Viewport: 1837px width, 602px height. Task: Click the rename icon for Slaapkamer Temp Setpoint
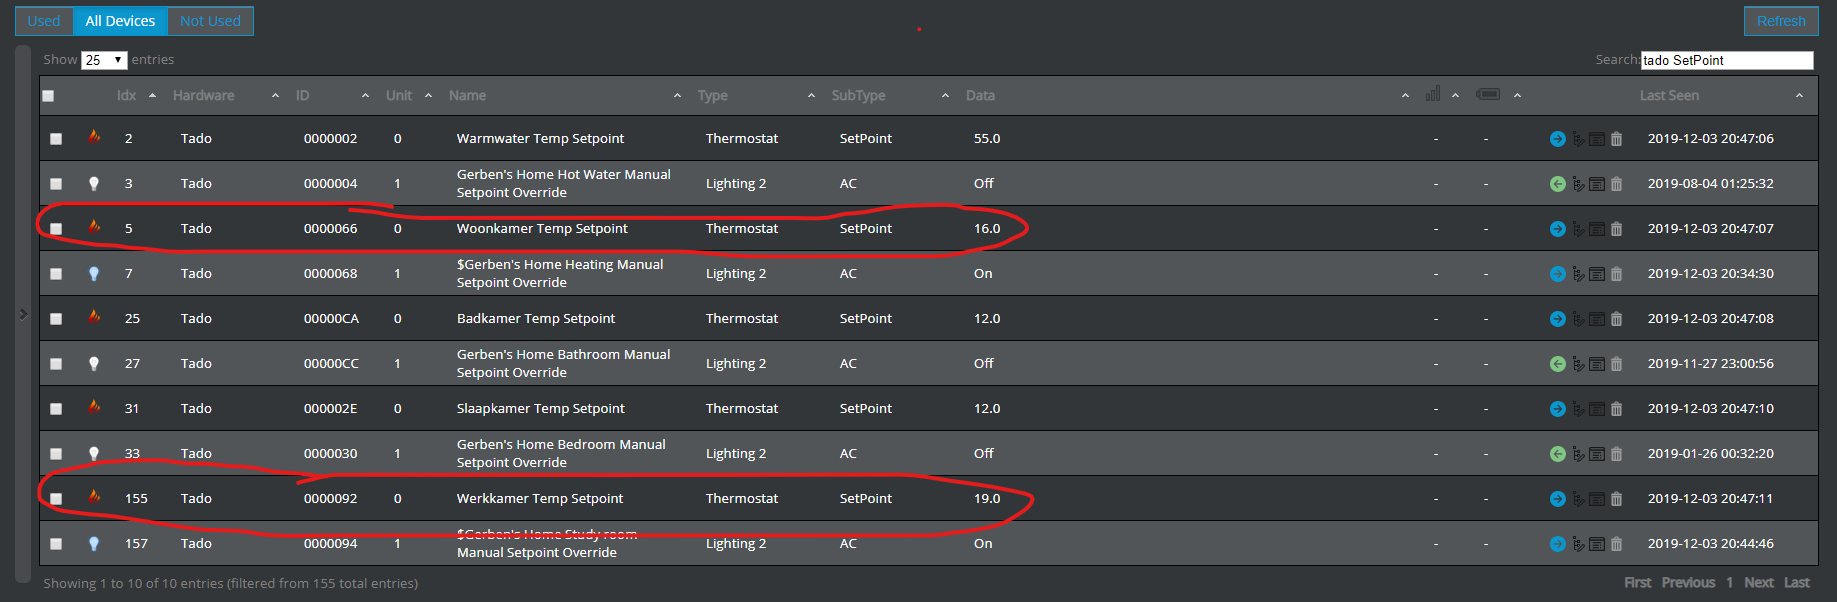pyautogui.click(x=1578, y=409)
